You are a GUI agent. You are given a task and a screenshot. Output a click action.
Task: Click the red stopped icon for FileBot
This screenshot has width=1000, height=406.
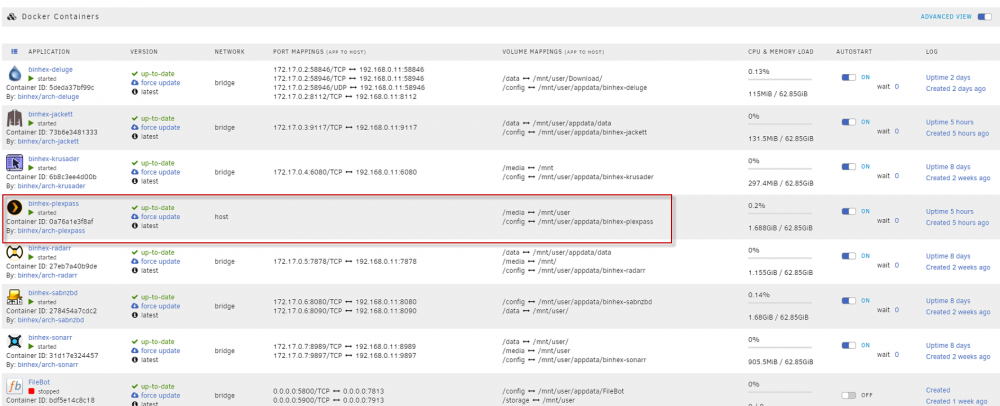(31, 391)
